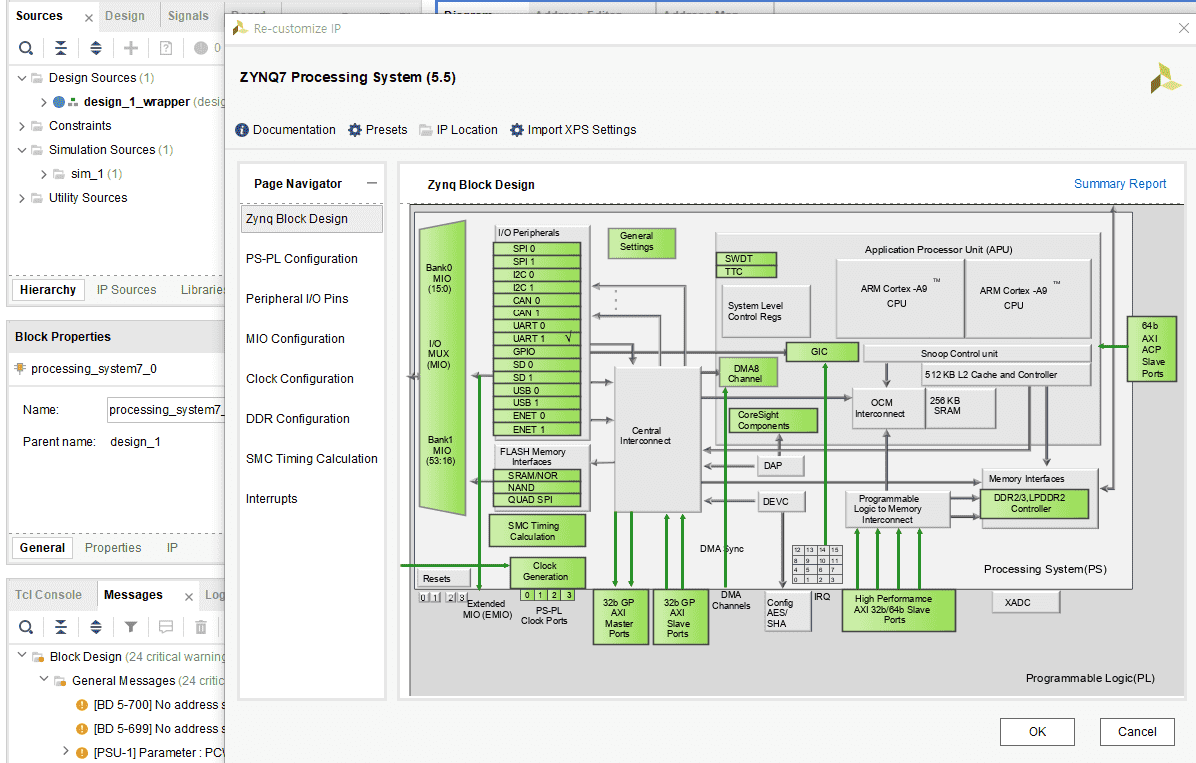Open the Presets menu
The image size is (1196, 763).
pyautogui.click(x=378, y=130)
